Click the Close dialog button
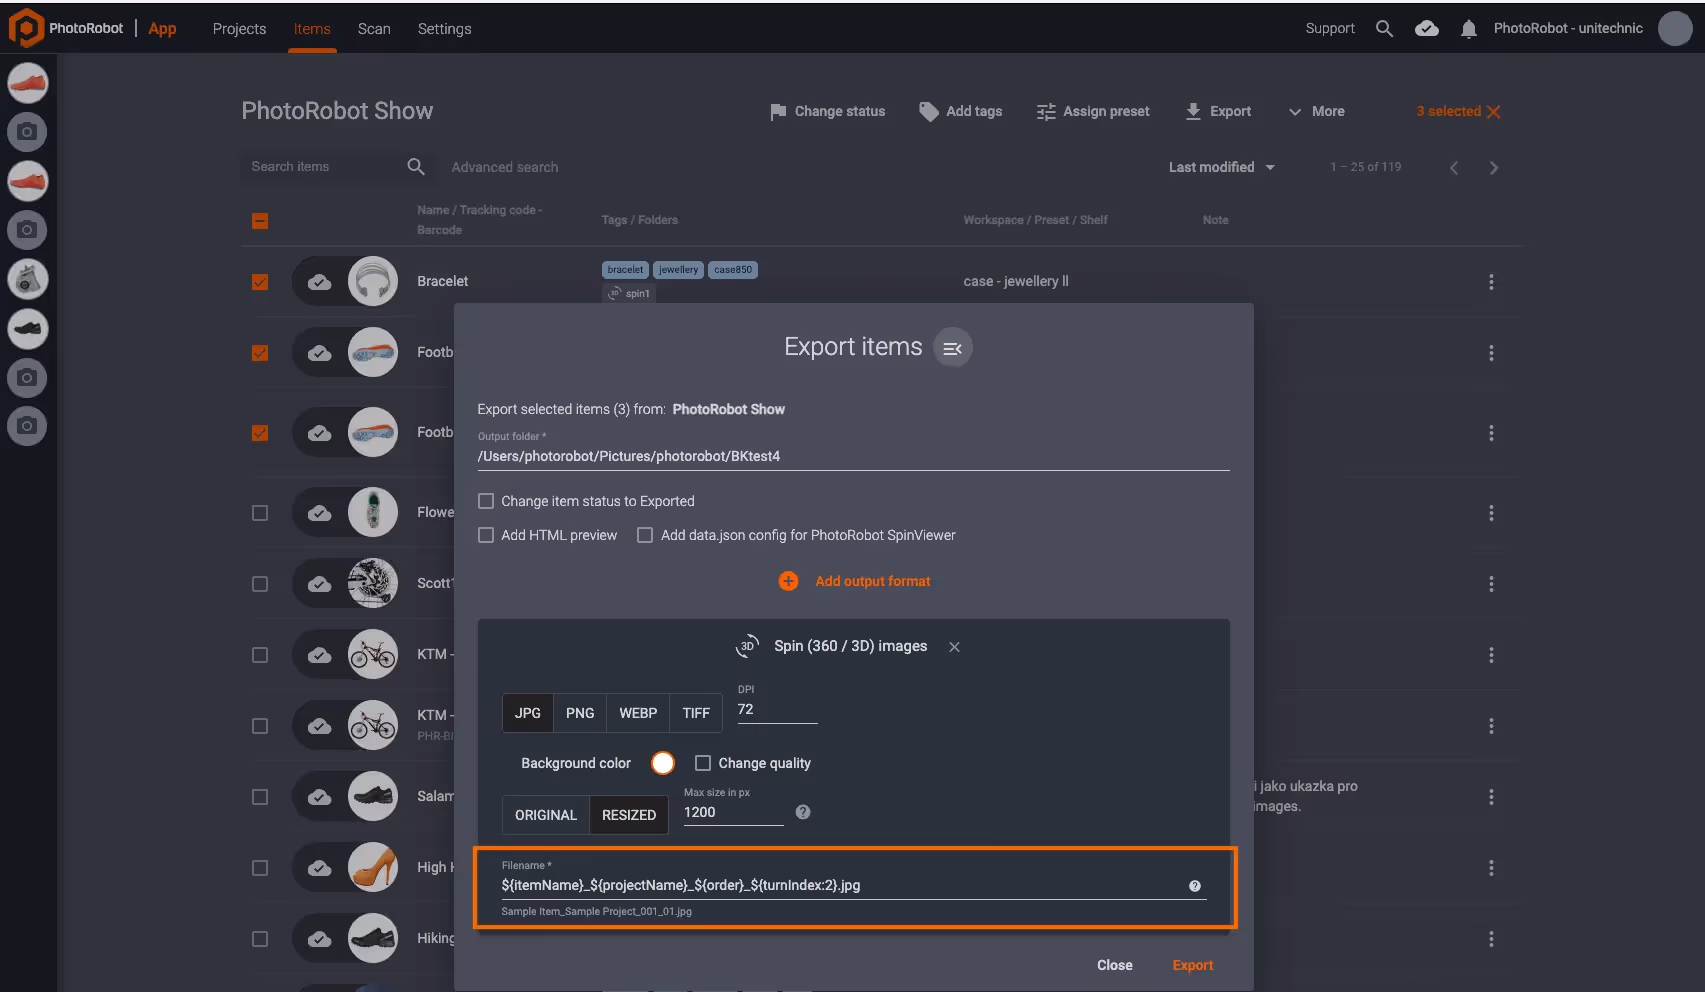 tap(1115, 965)
